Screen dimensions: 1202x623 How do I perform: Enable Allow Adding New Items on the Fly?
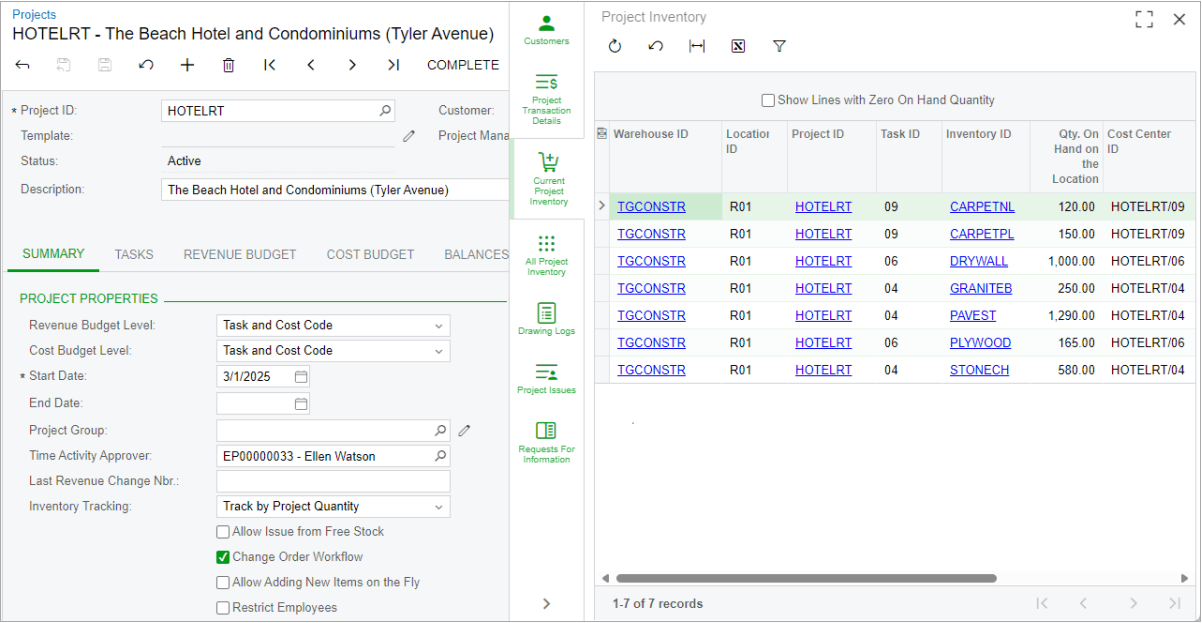click(223, 582)
